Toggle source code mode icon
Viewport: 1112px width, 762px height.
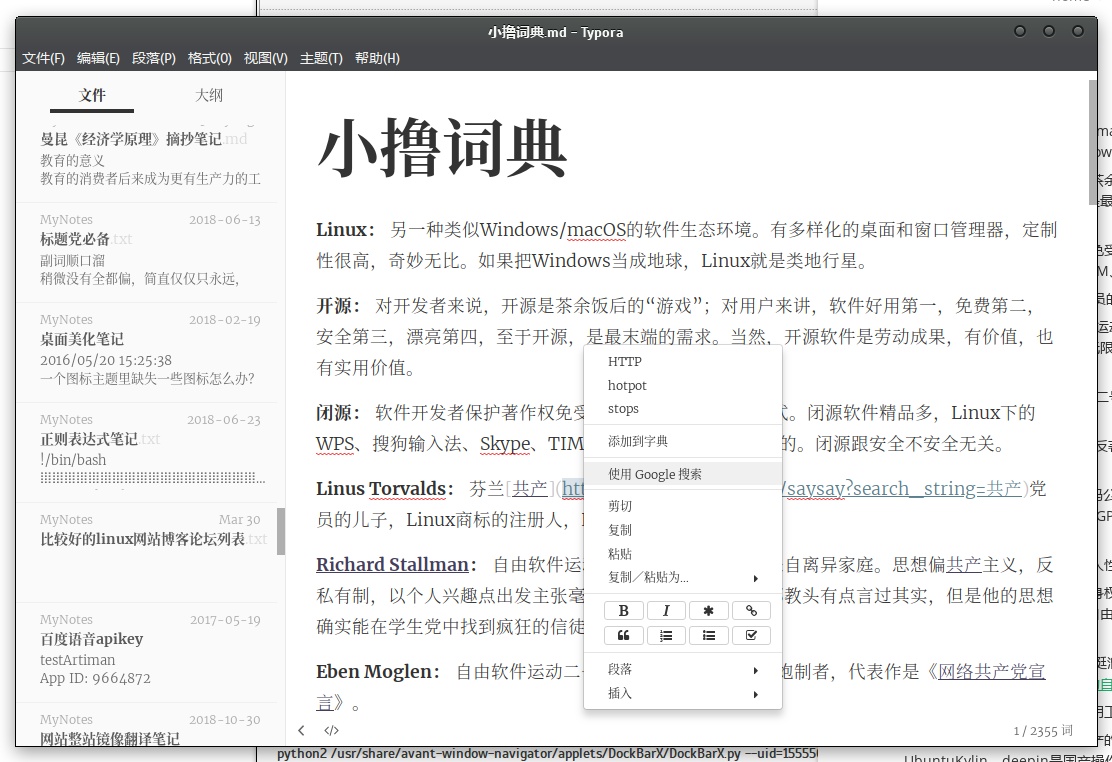pyautogui.click(x=331, y=730)
